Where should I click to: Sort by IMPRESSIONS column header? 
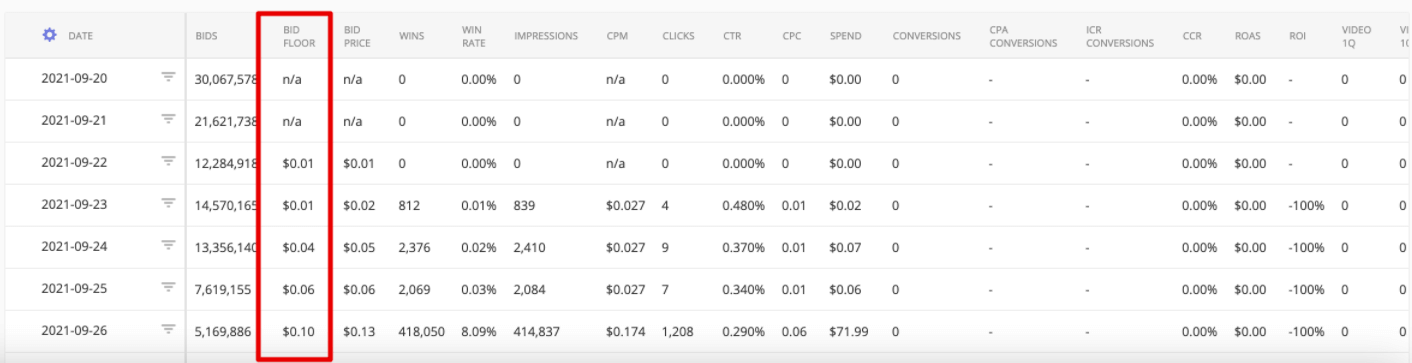point(546,36)
